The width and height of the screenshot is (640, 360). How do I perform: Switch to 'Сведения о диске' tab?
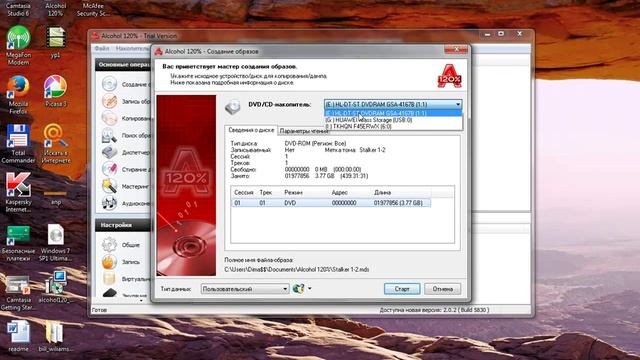point(251,130)
